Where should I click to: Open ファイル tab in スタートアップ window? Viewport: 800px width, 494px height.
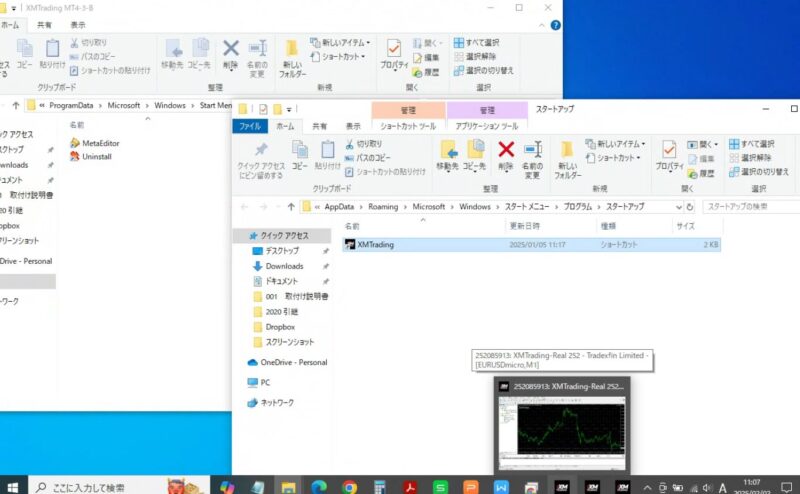250,126
